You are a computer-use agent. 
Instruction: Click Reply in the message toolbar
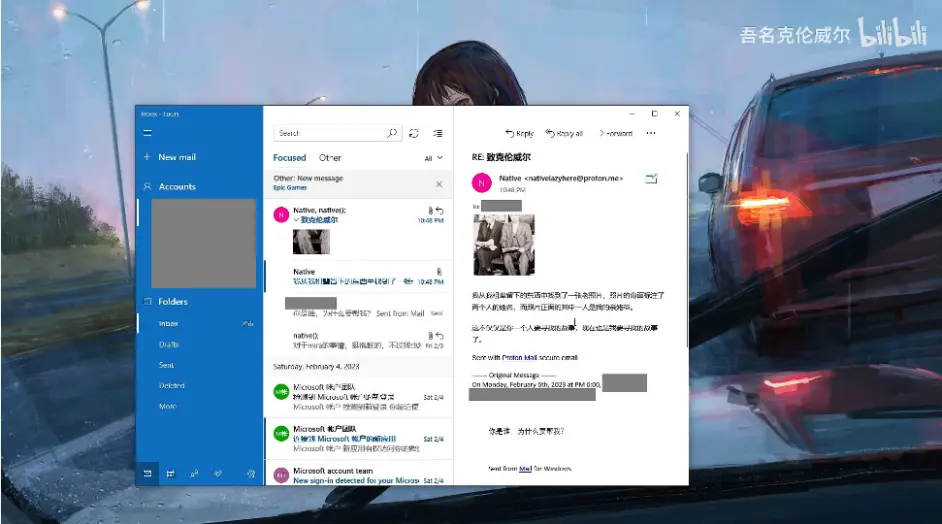(520, 133)
